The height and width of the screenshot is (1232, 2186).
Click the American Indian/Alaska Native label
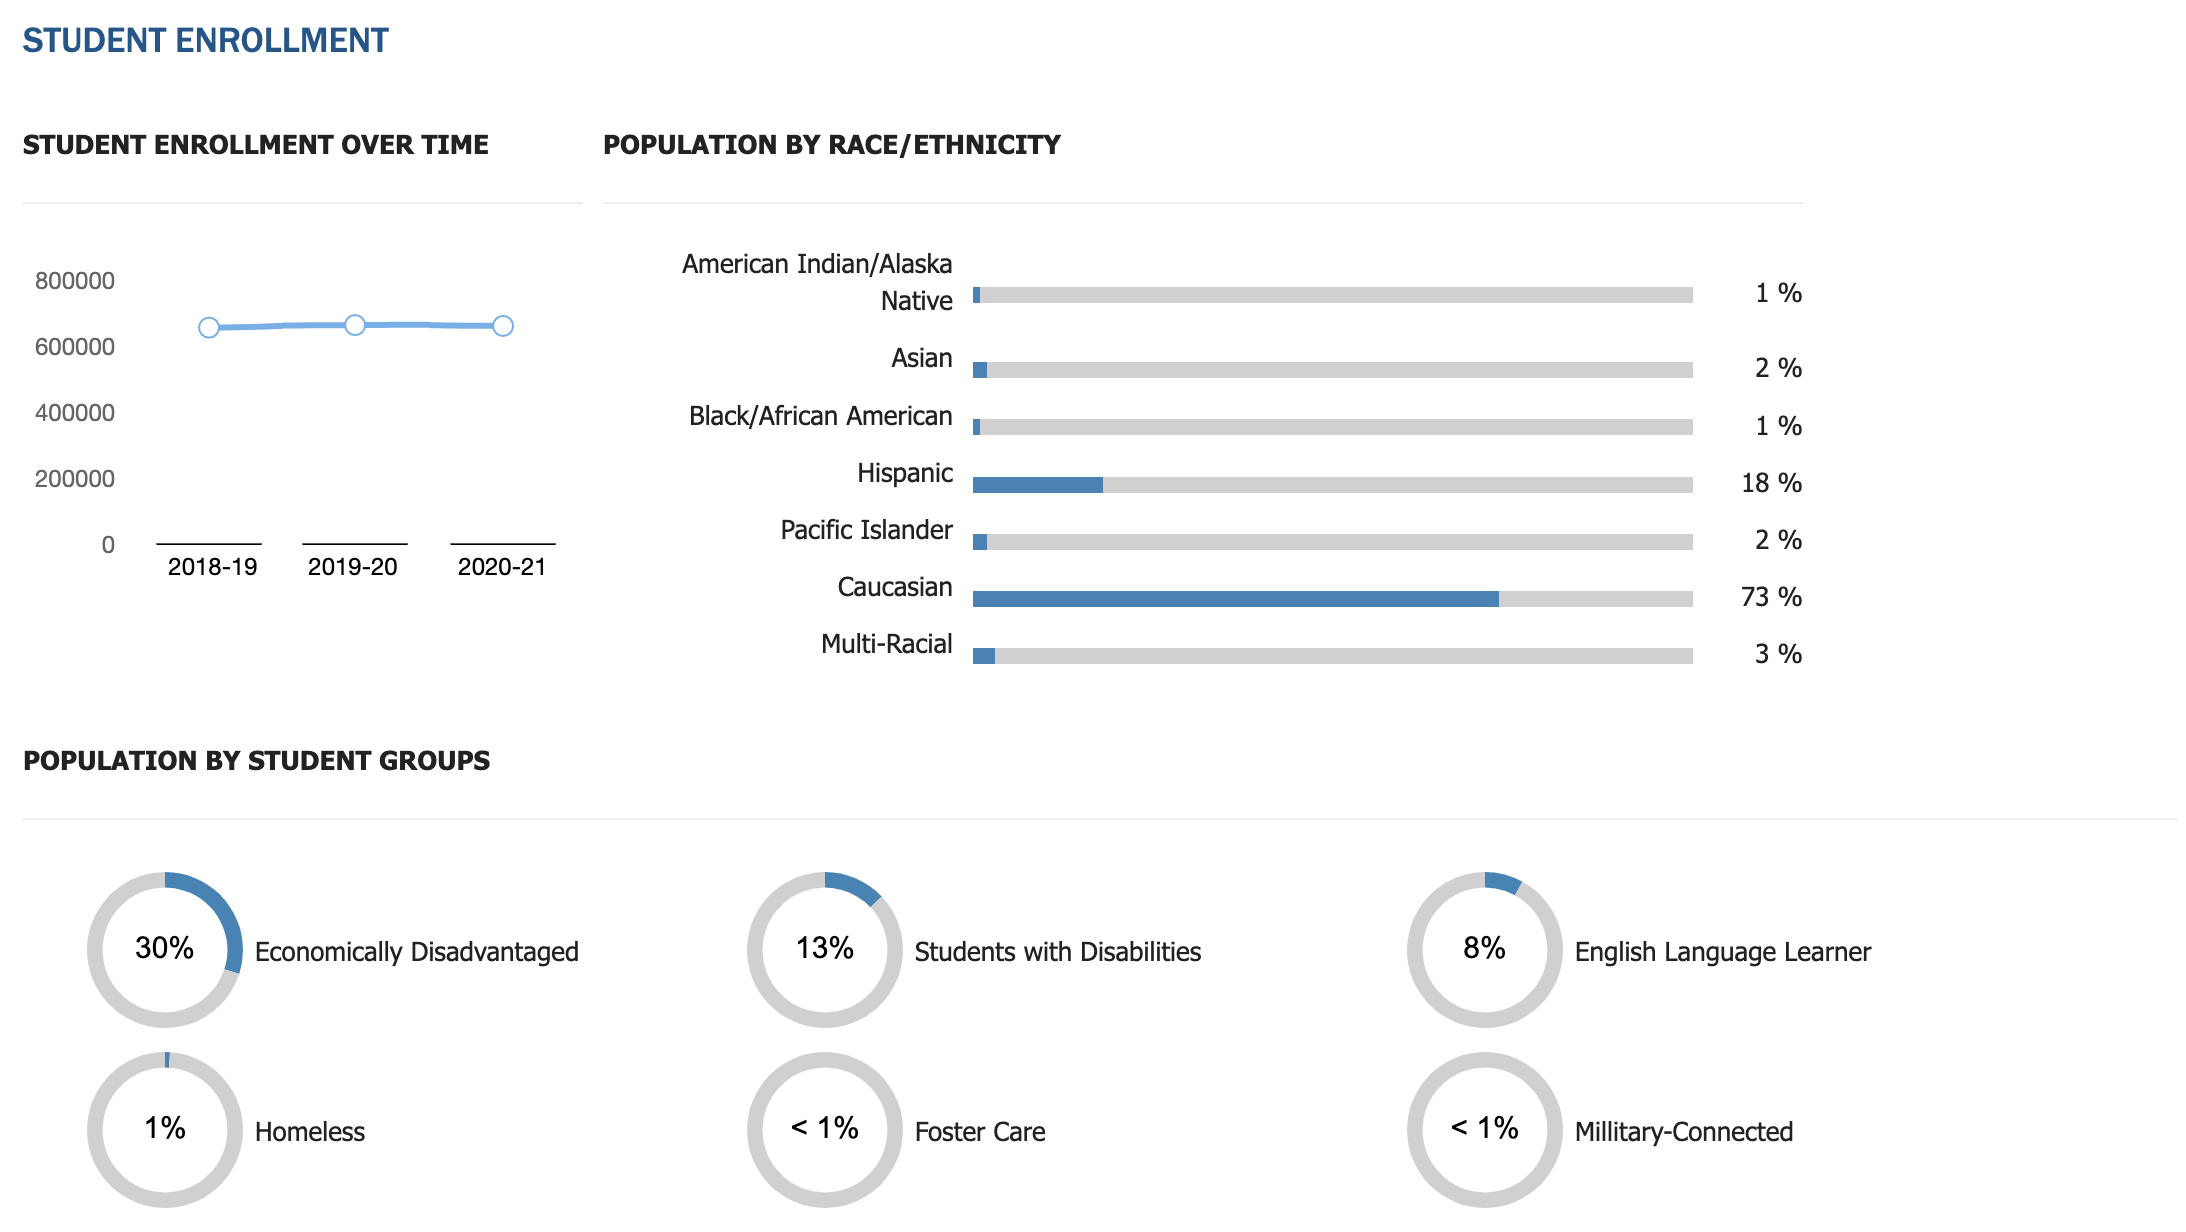(817, 282)
